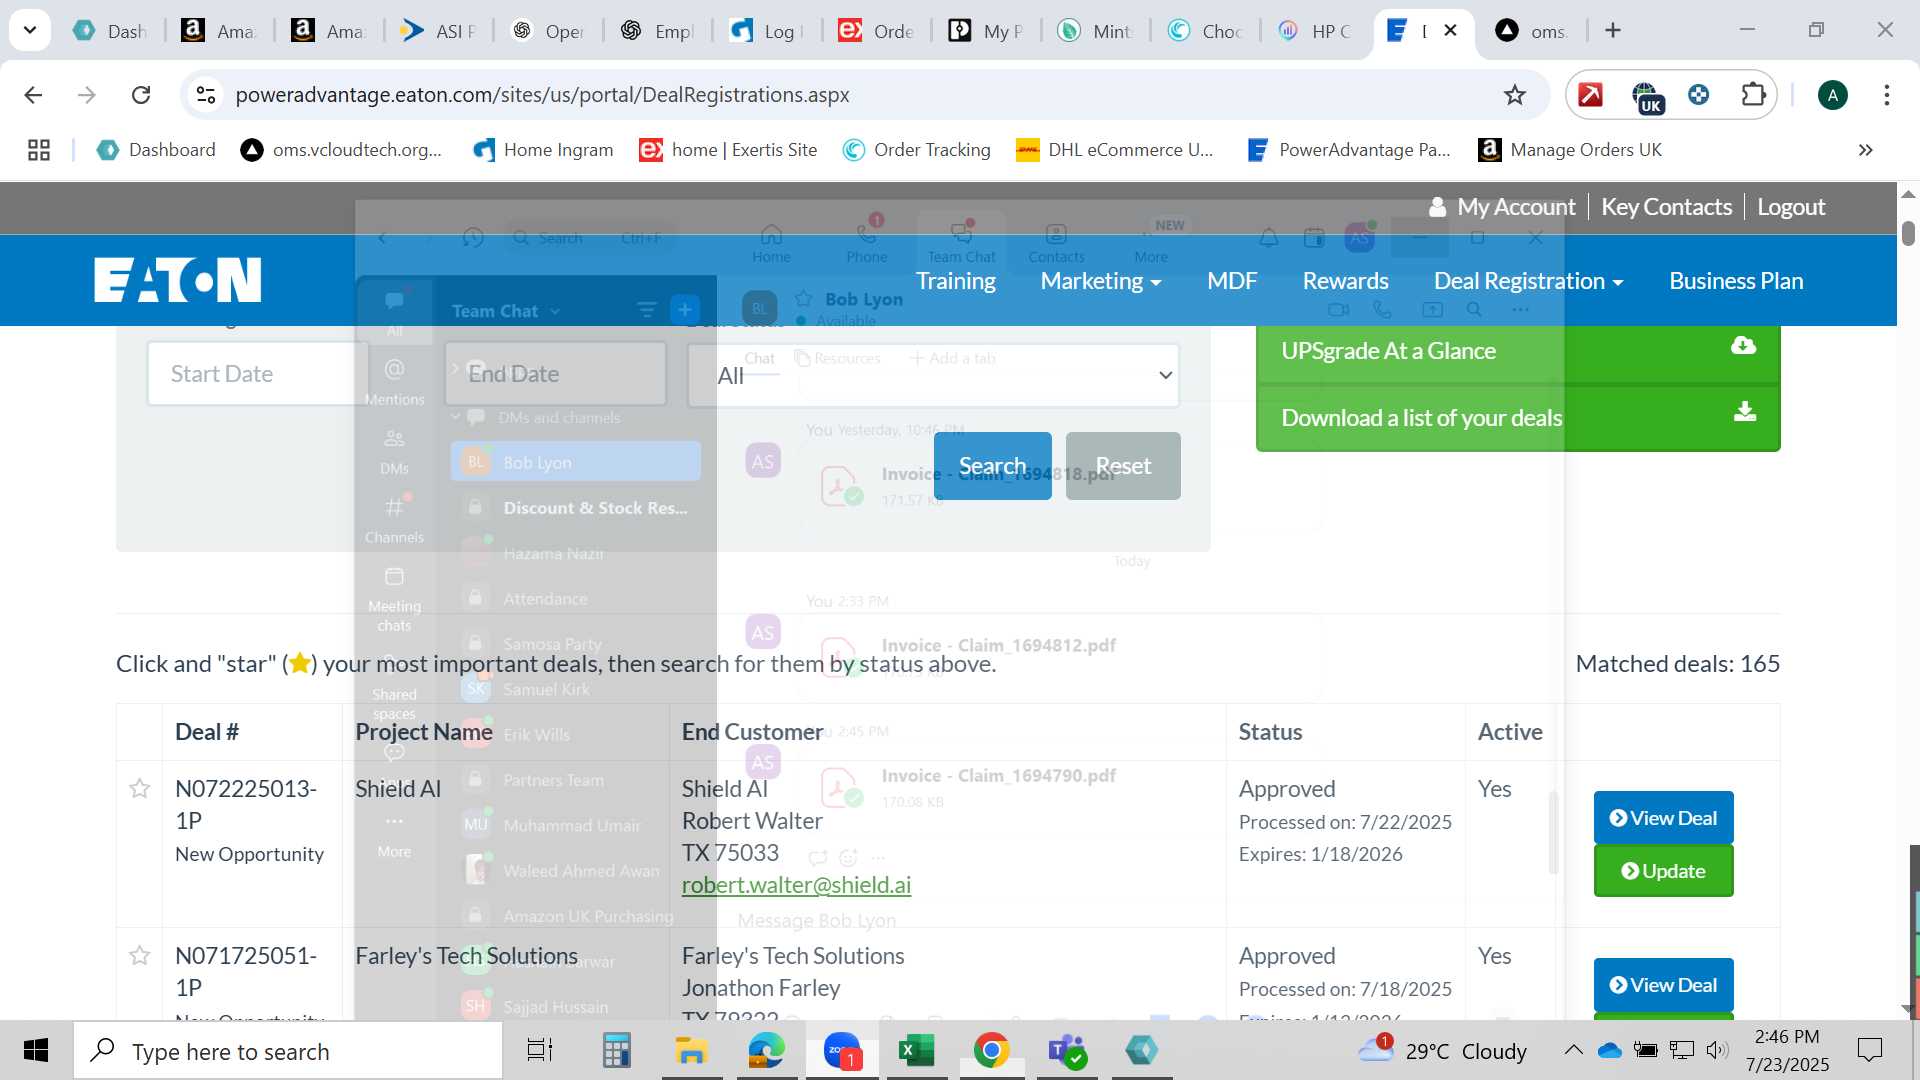1920x1080 pixels.
Task: Open the Order Tracking bookmark
Action: (x=917, y=150)
